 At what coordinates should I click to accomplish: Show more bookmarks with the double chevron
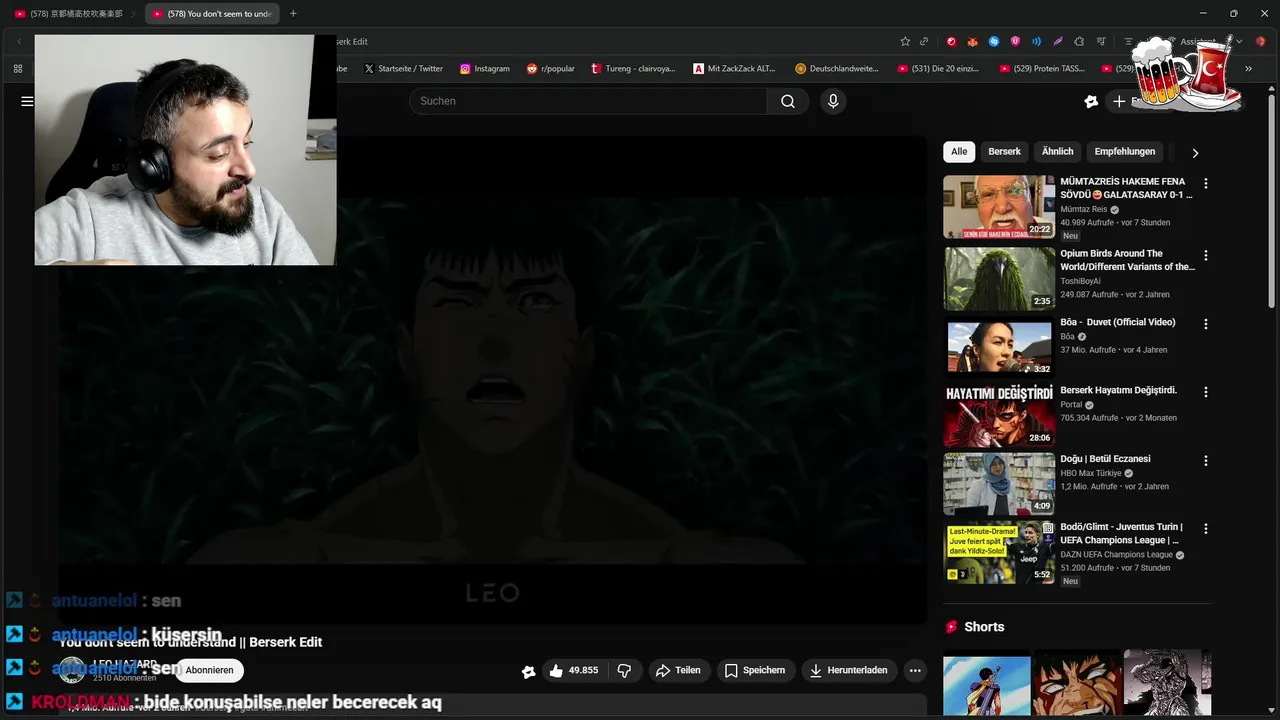(x=1248, y=68)
